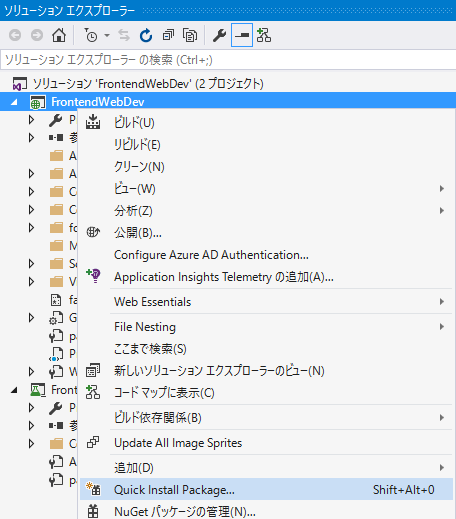Click the Refresh icon in the toolbar
The height and width of the screenshot is (519, 456).
pyautogui.click(x=146, y=35)
